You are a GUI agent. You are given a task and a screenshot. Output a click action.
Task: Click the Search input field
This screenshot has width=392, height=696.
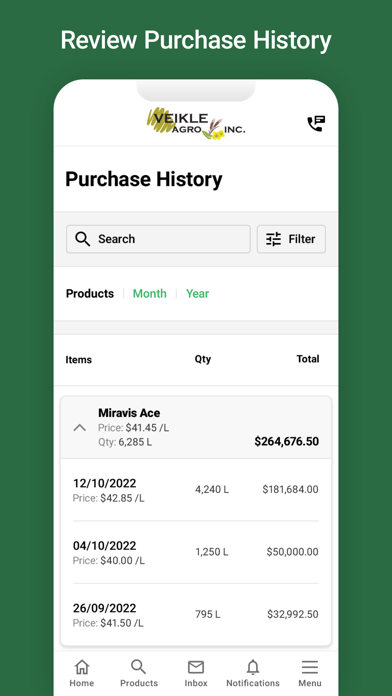click(158, 239)
